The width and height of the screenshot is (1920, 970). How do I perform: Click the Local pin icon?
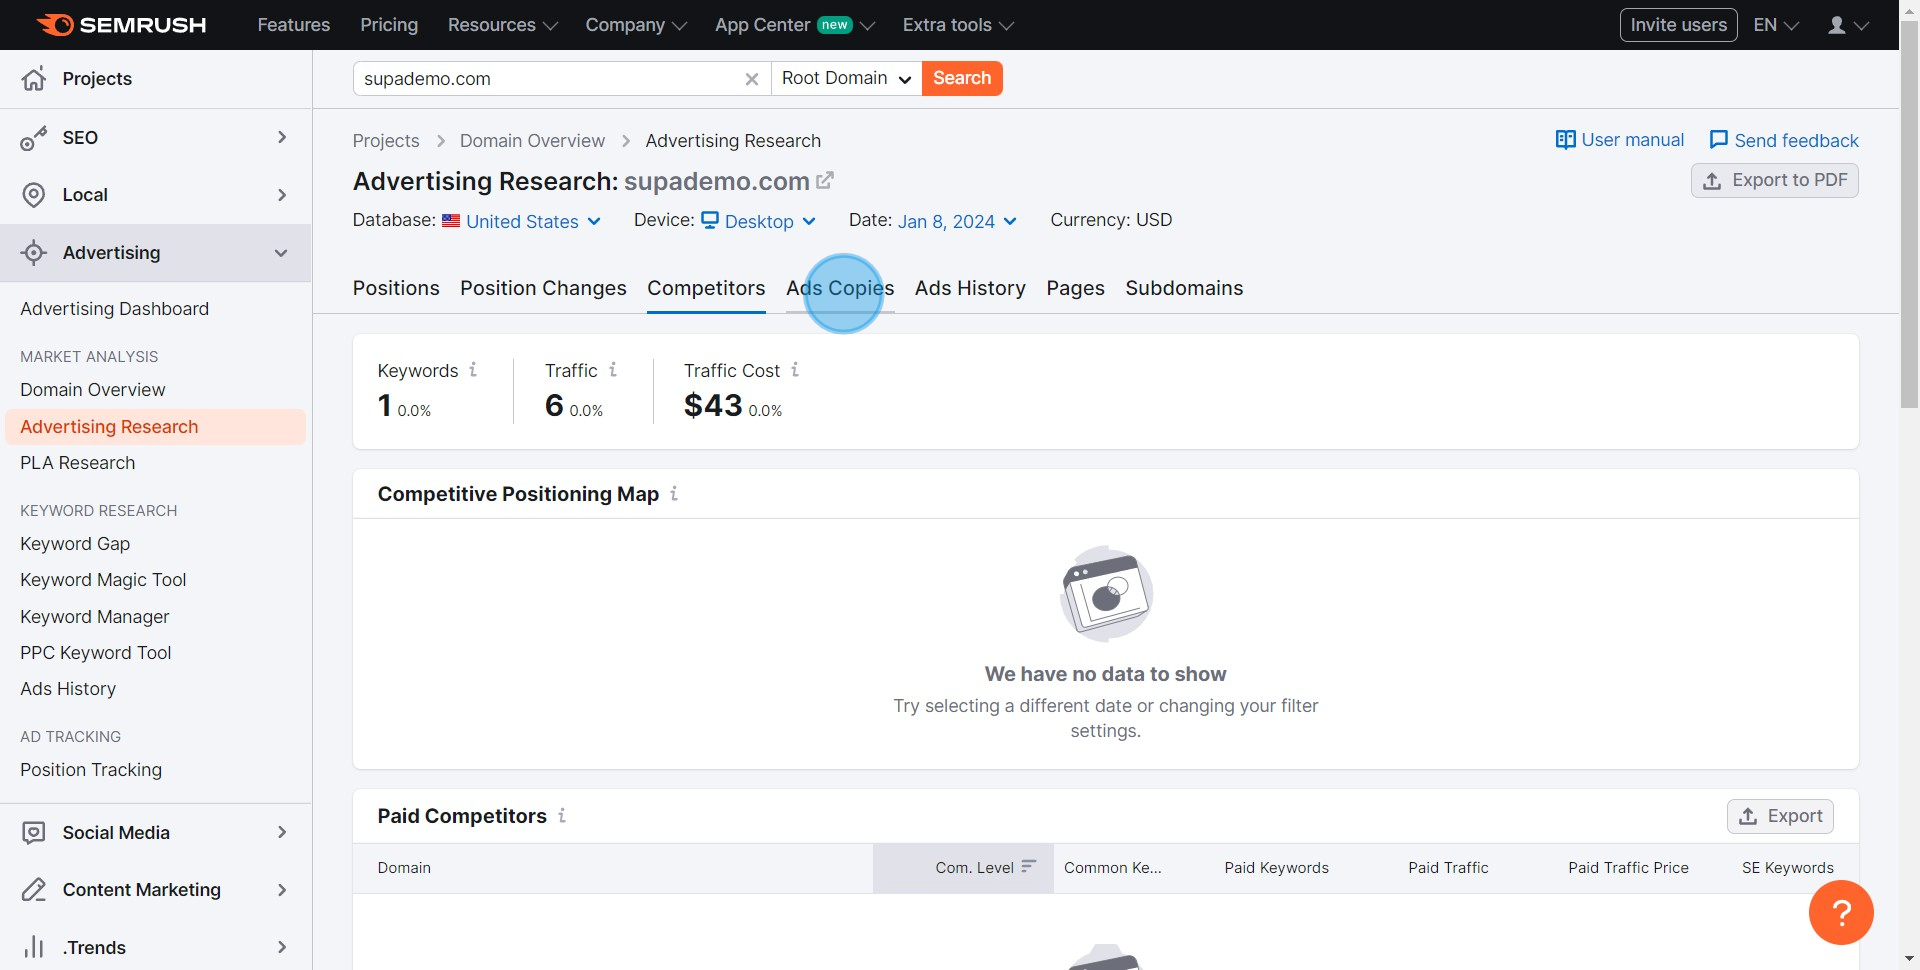tap(34, 195)
